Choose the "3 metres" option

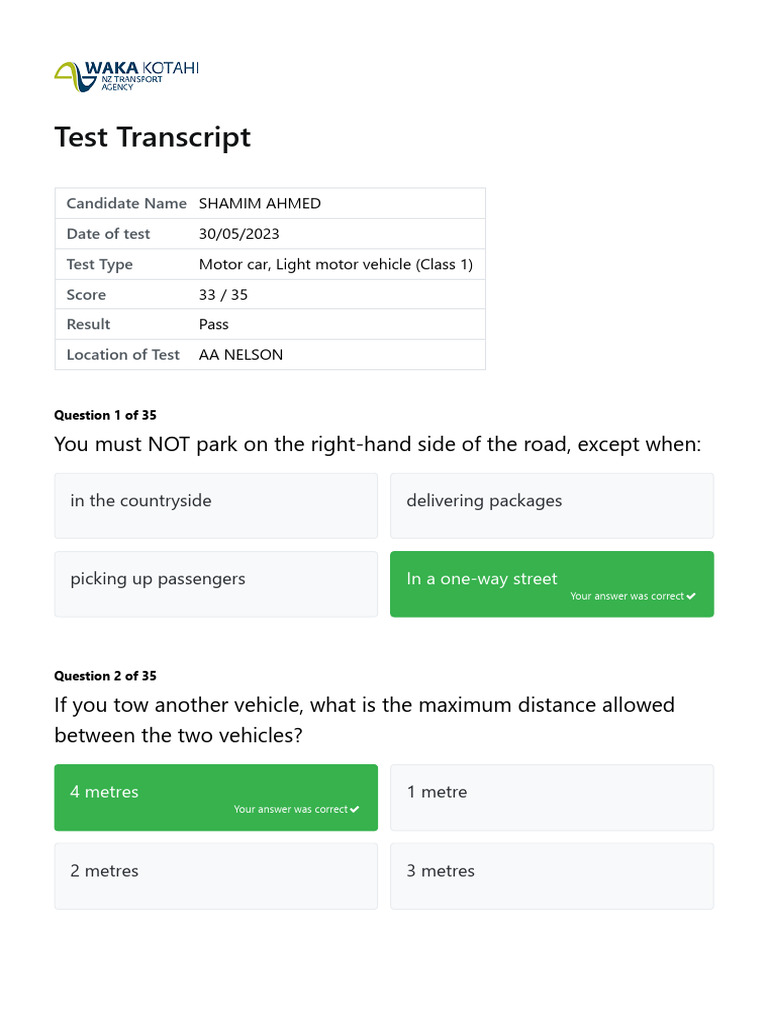click(x=551, y=875)
